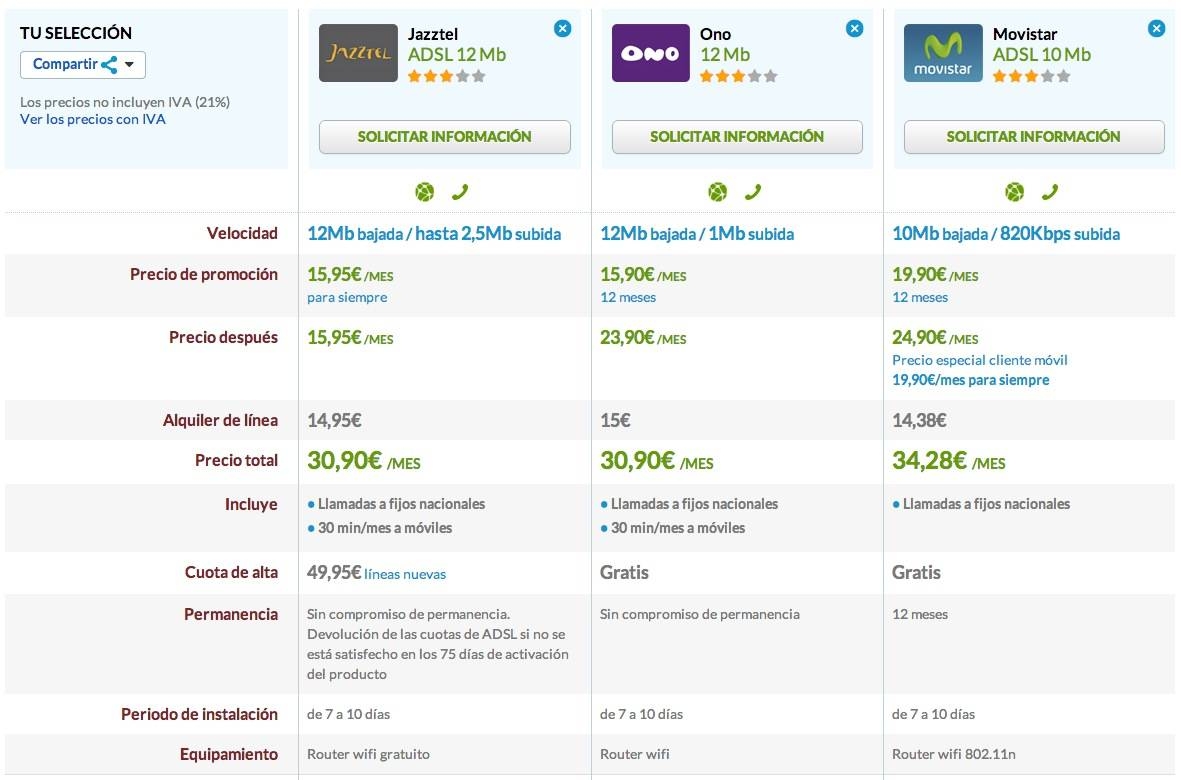Click 'Los precios no incluyen IVA (21%)' note
The image size is (1181, 780).
tap(125, 102)
